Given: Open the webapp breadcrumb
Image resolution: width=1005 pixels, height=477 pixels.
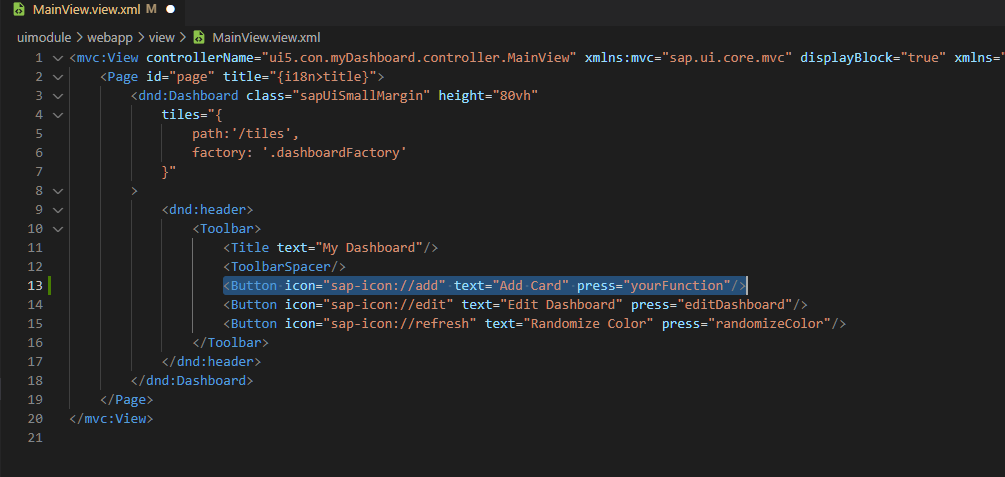Looking at the screenshot, I should click(x=110, y=37).
